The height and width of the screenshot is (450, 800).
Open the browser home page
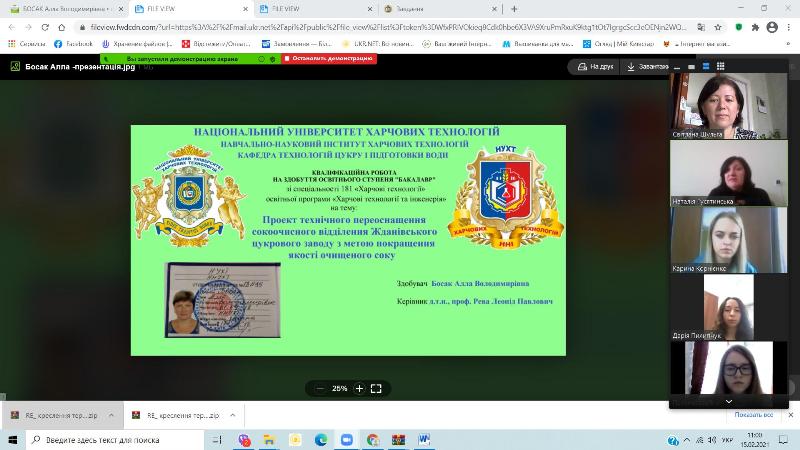click(x=62, y=27)
